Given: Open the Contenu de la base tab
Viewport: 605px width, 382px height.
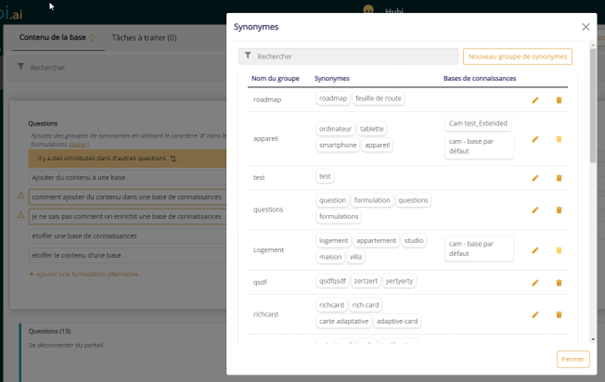Looking at the screenshot, I should pos(52,37).
